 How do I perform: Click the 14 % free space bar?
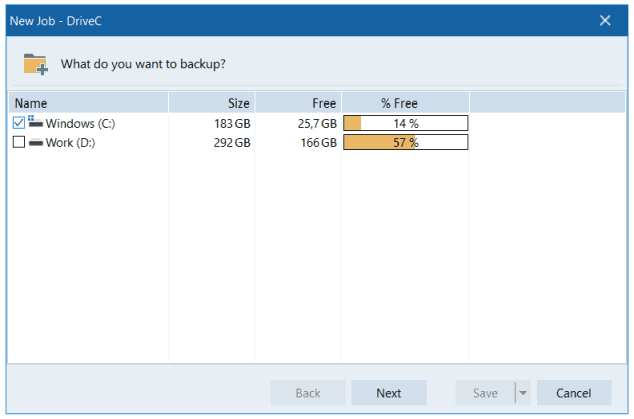(x=405, y=123)
